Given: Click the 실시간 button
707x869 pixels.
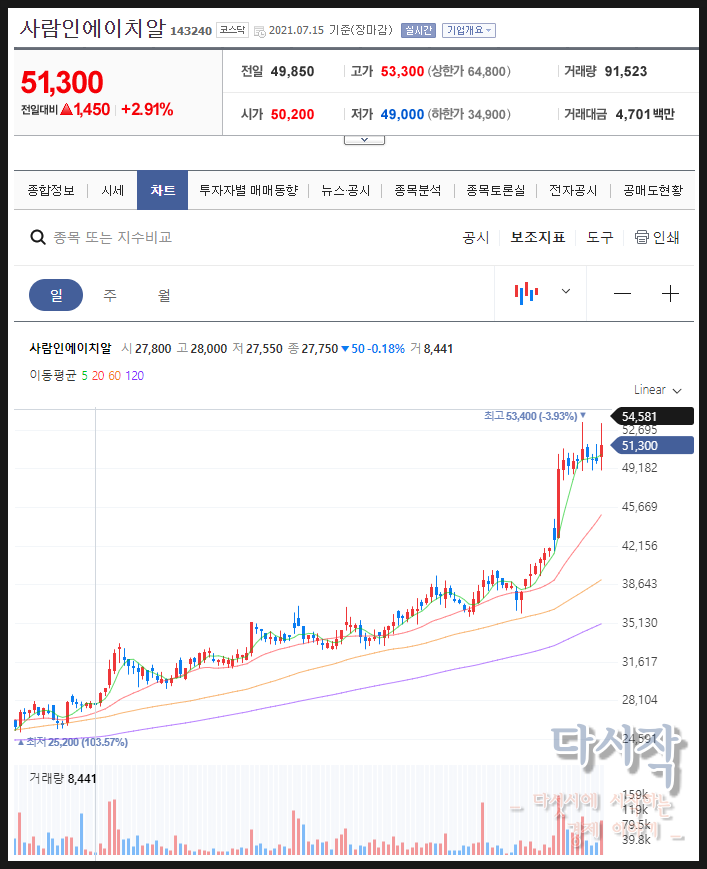Looking at the screenshot, I should pyautogui.click(x=418, y=30).
